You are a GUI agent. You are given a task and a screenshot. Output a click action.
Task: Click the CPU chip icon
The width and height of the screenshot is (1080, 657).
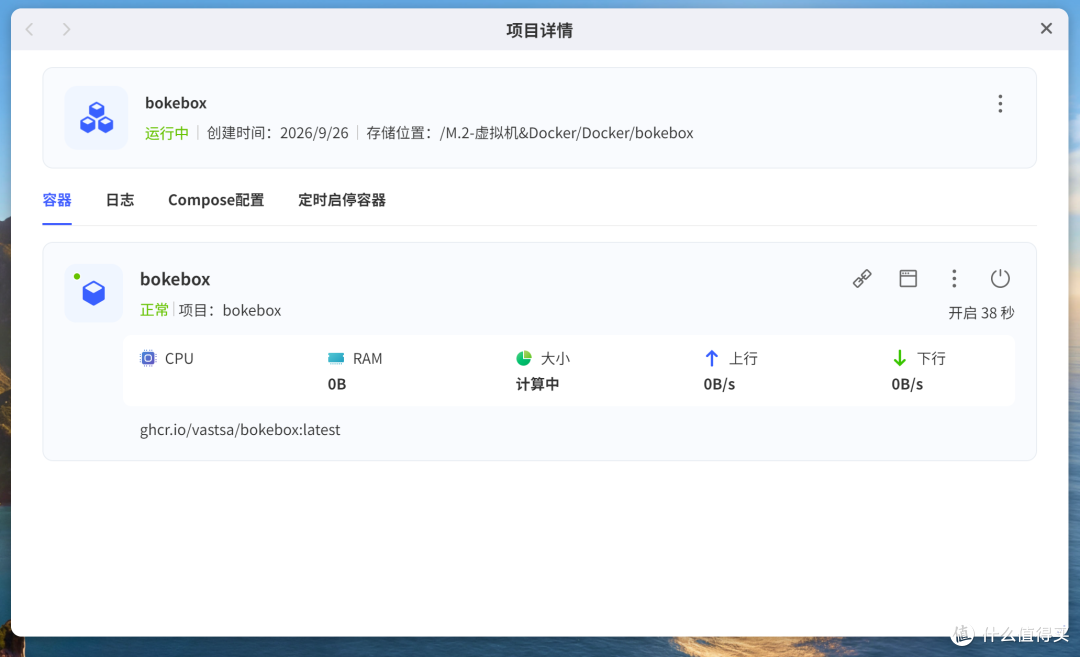pyautogui.click(x=148, y=358)
